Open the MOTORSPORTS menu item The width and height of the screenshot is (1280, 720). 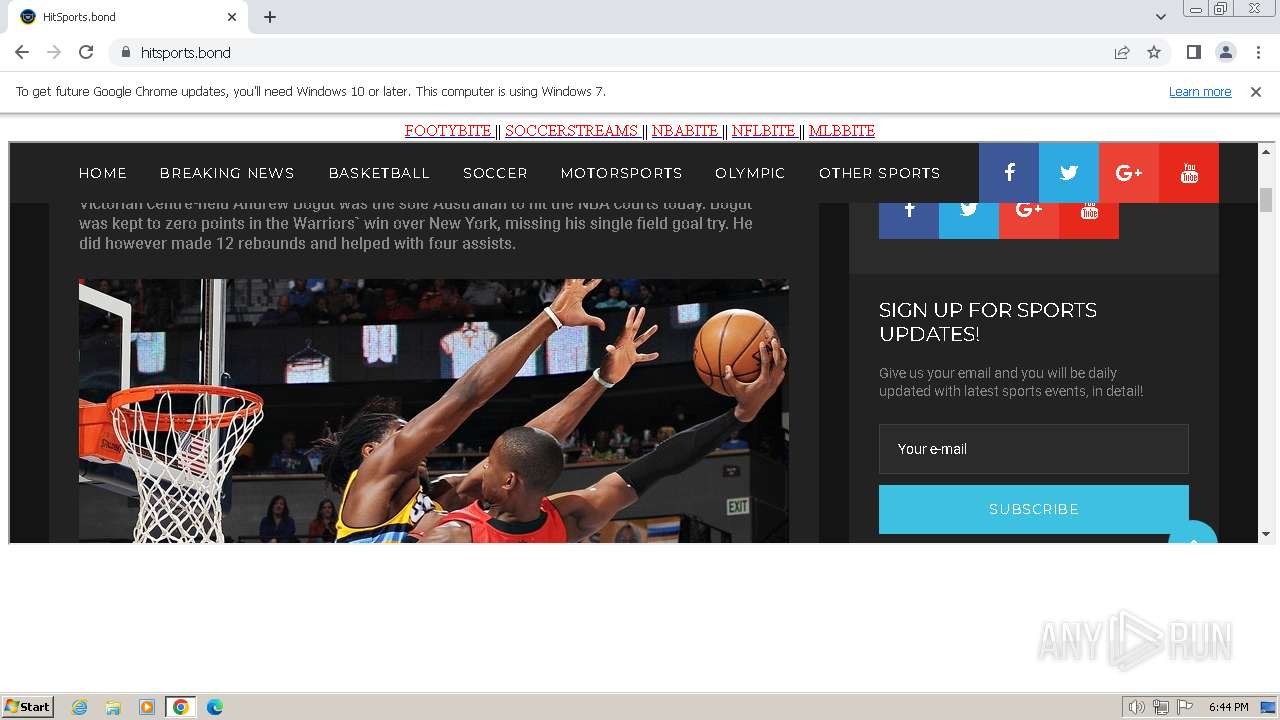[x=621, y=173]
